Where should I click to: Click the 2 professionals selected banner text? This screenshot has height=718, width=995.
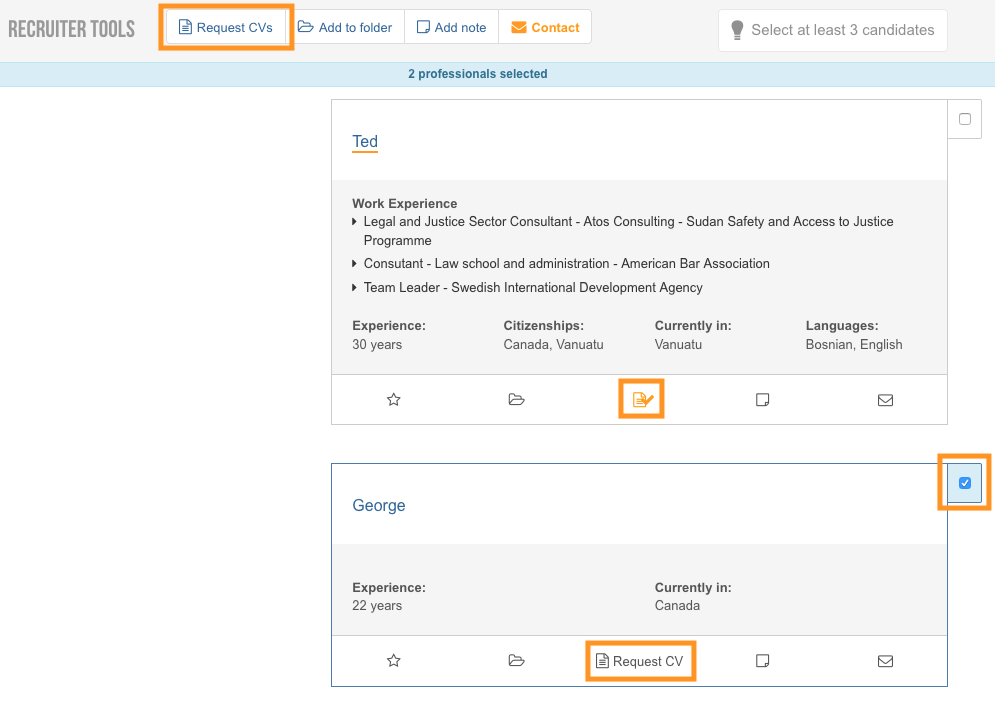click(478, 74)
